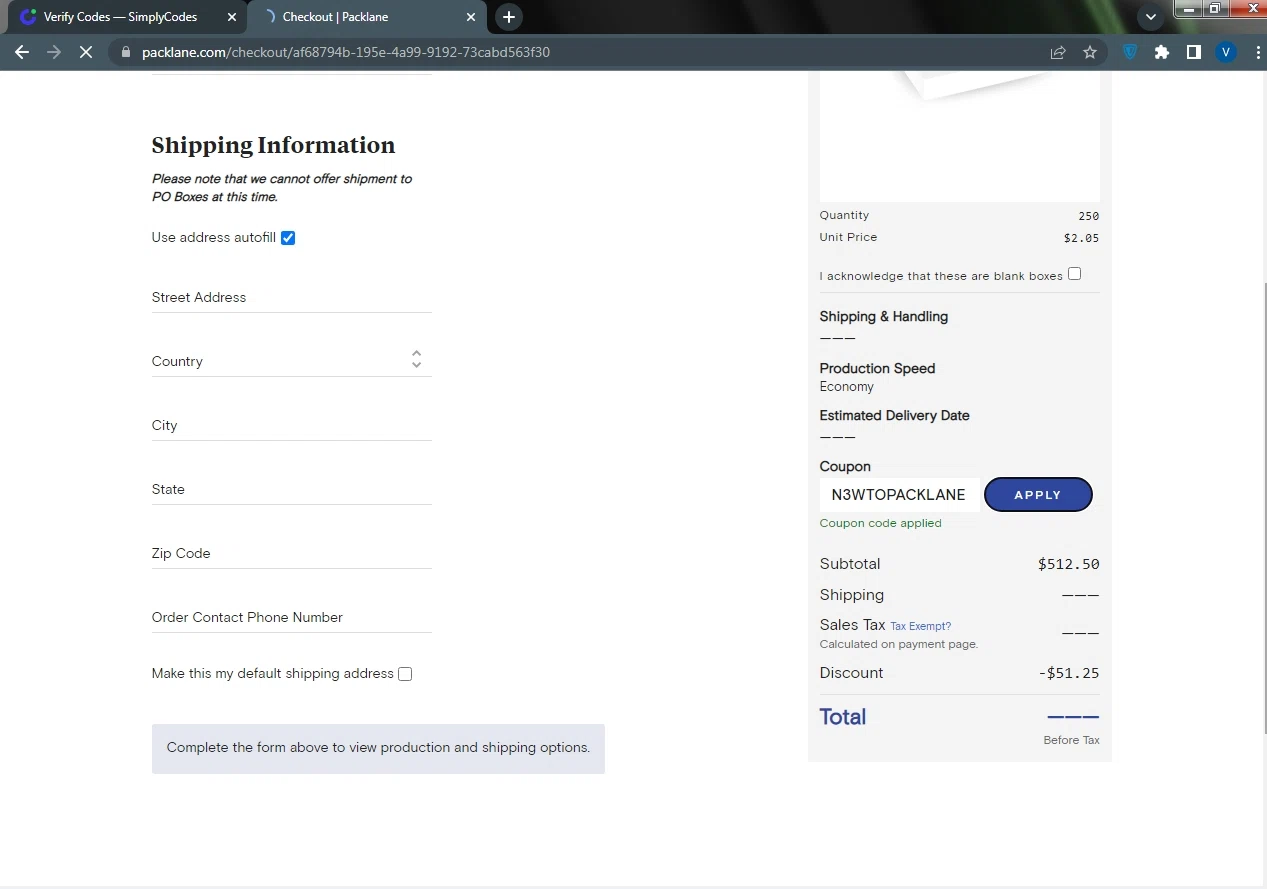Viewport: 1267px width, 889px height.
Task: Click the 'Before Tax' note
Action: pos(1071,740)
